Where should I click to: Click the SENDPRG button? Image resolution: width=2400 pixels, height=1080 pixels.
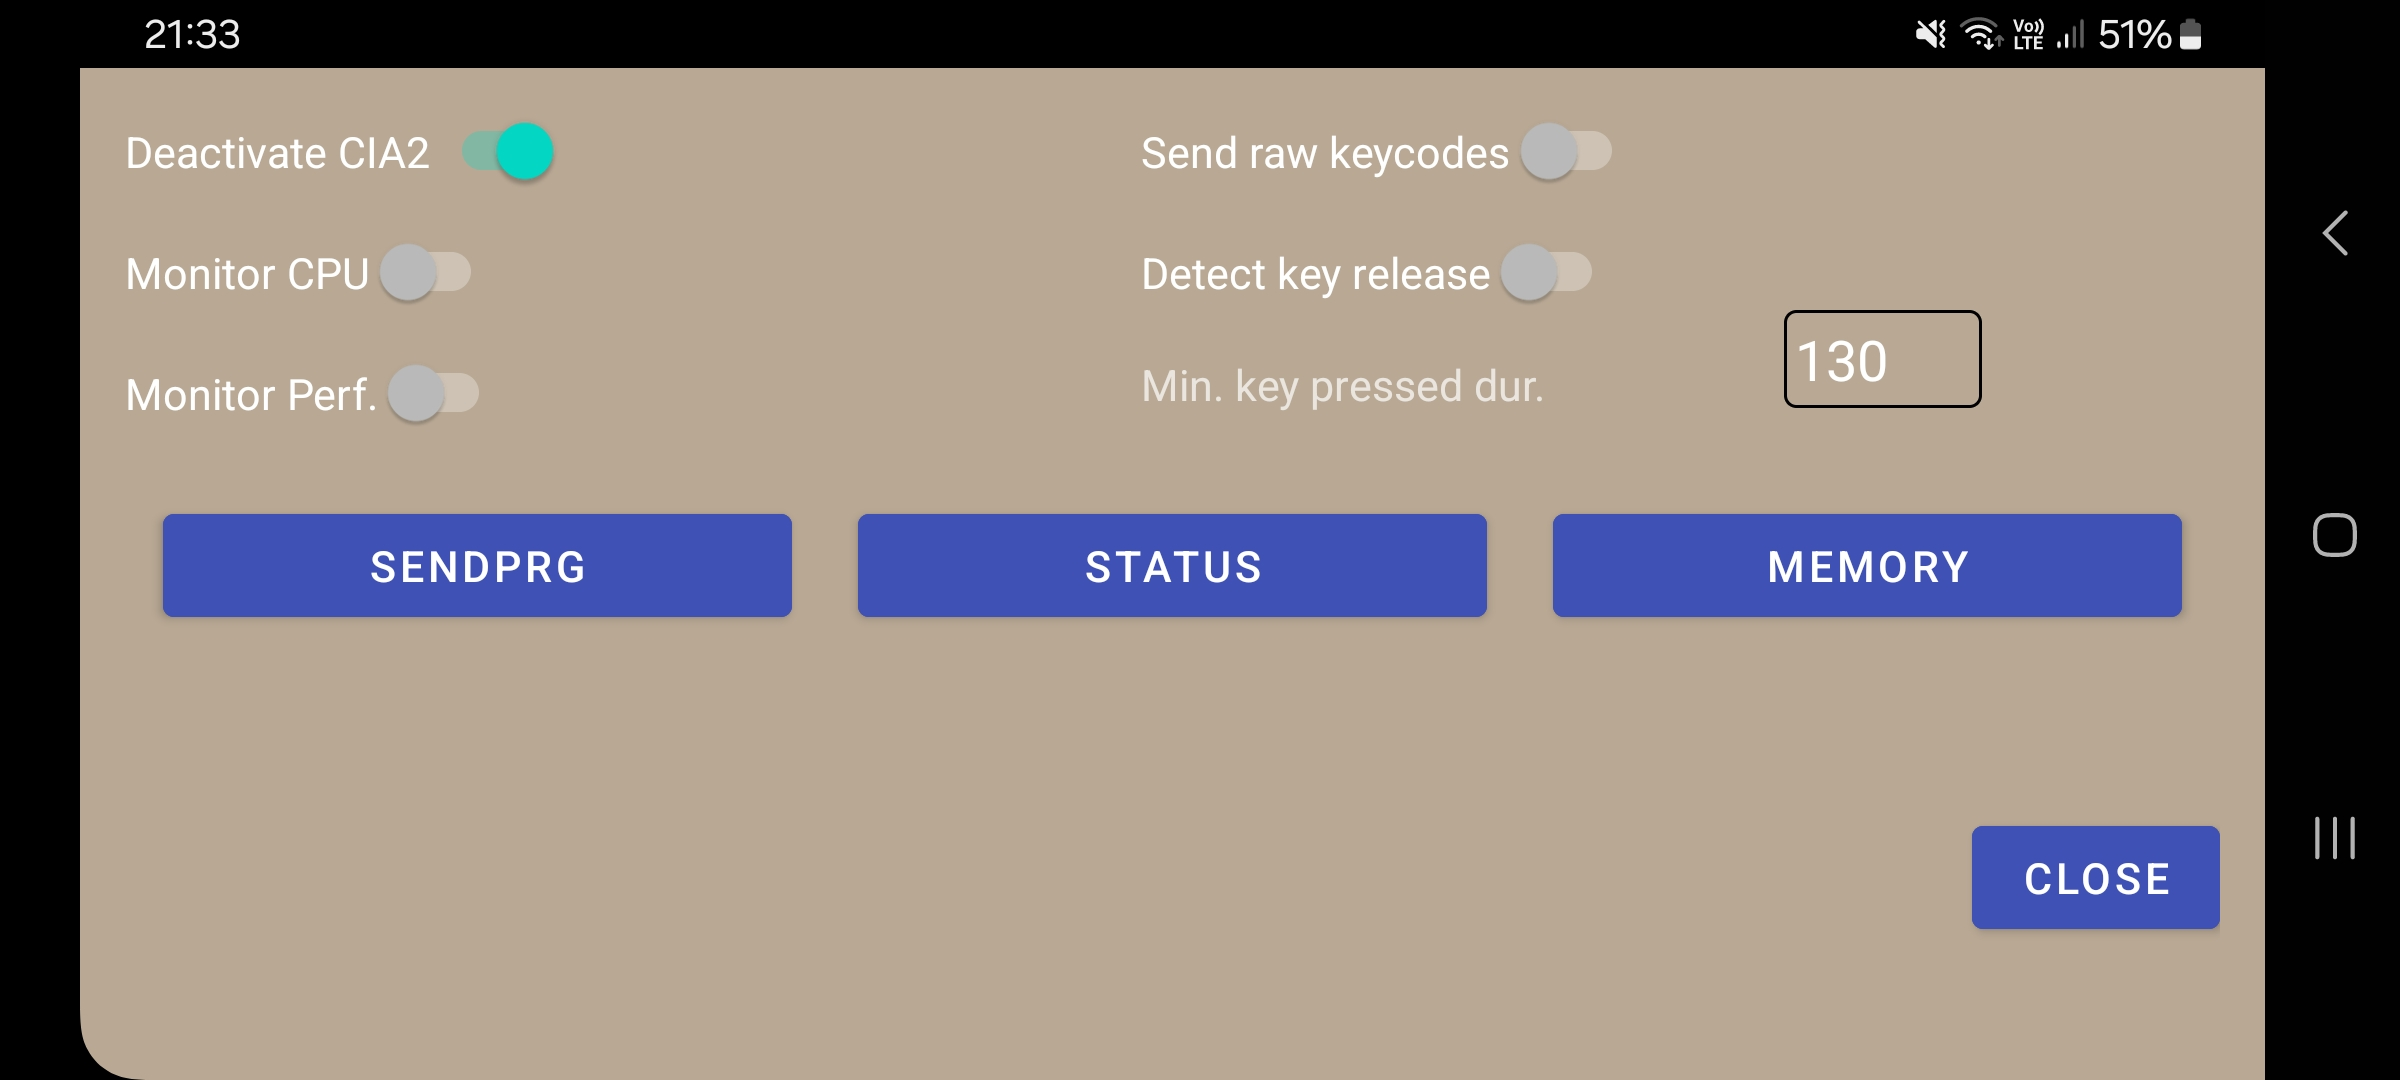point(478,566)
